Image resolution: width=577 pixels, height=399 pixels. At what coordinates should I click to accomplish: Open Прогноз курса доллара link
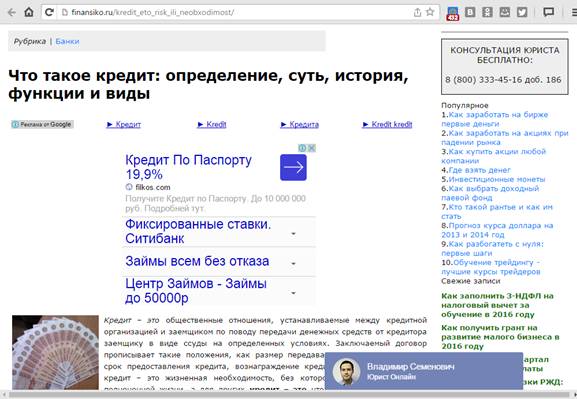(x=497, y=230)
